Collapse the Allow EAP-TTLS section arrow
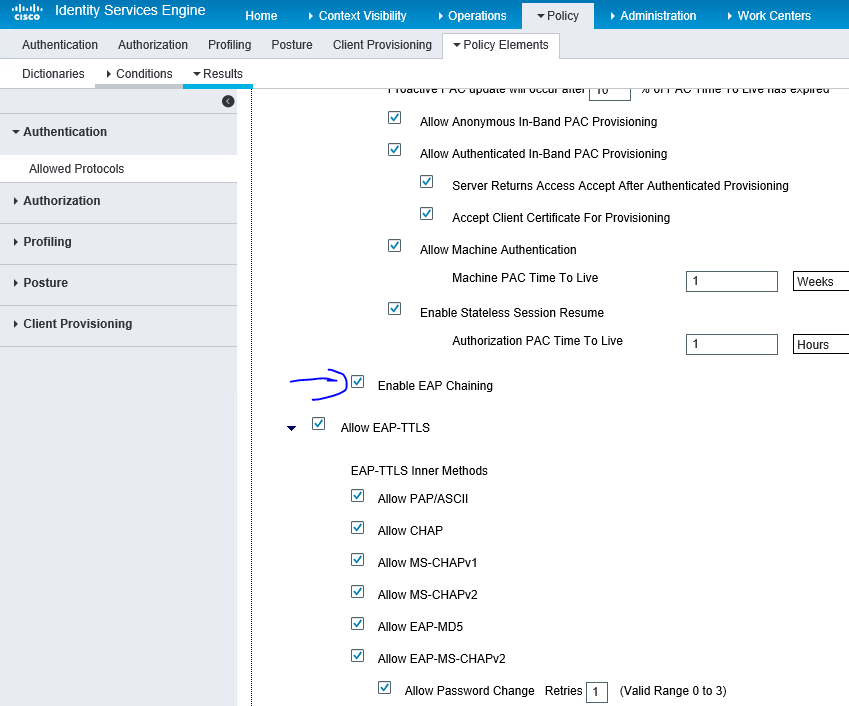This screenshot has height=706, width=849. tap(291, 428)
